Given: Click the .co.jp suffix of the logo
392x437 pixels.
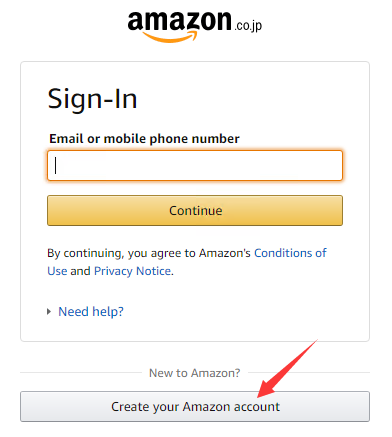Looking at the screenshot, I should click(x=248, y=26).
